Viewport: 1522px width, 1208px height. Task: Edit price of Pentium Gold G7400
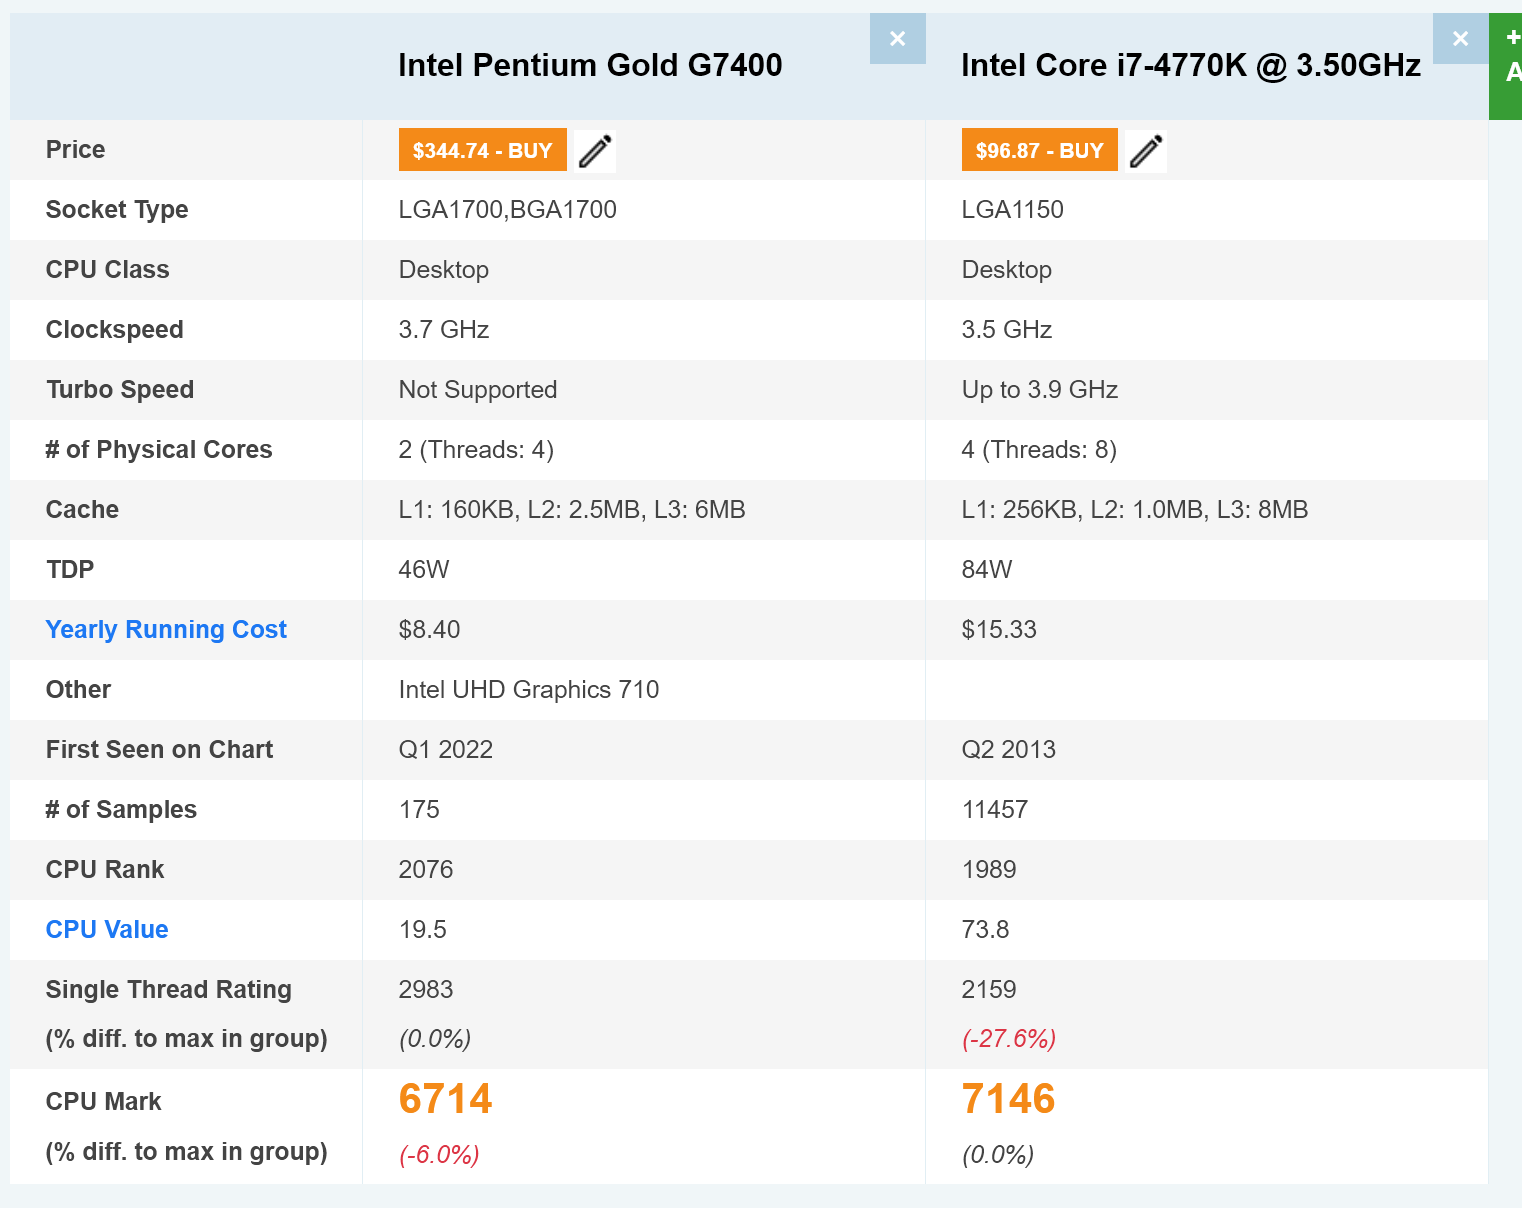[595, 151]
